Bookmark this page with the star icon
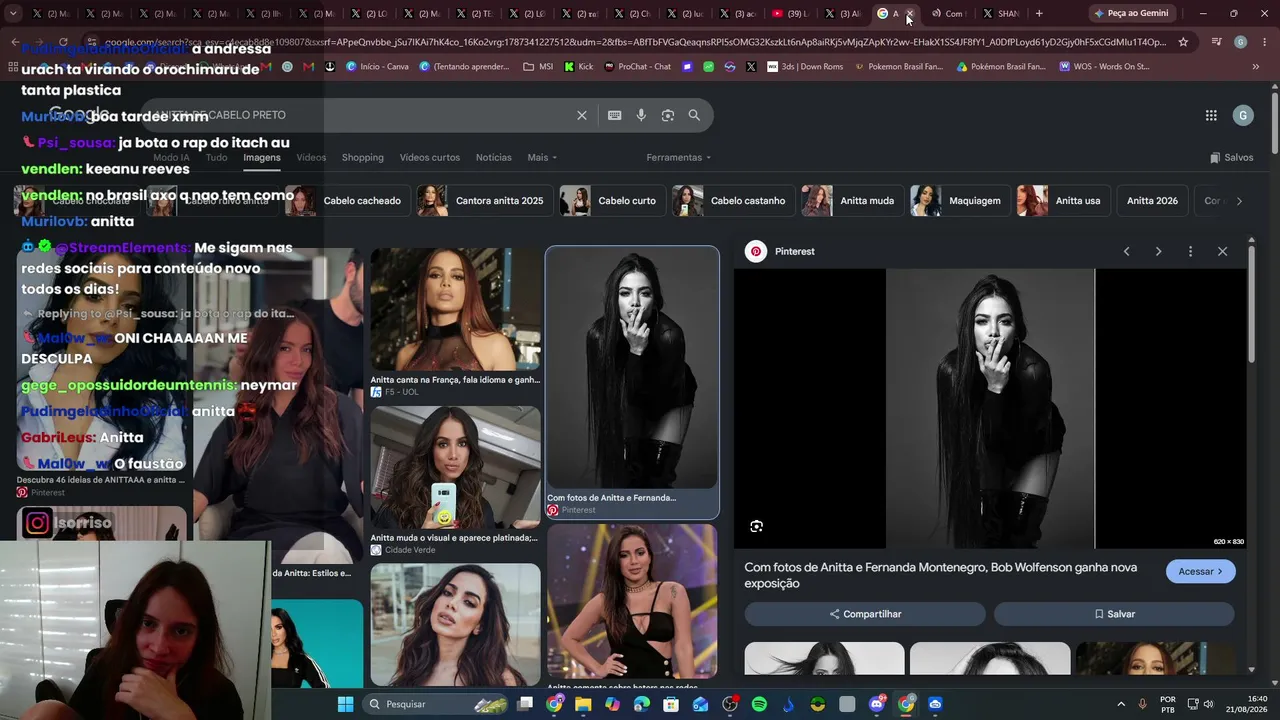 click(x=1183, y=42)
